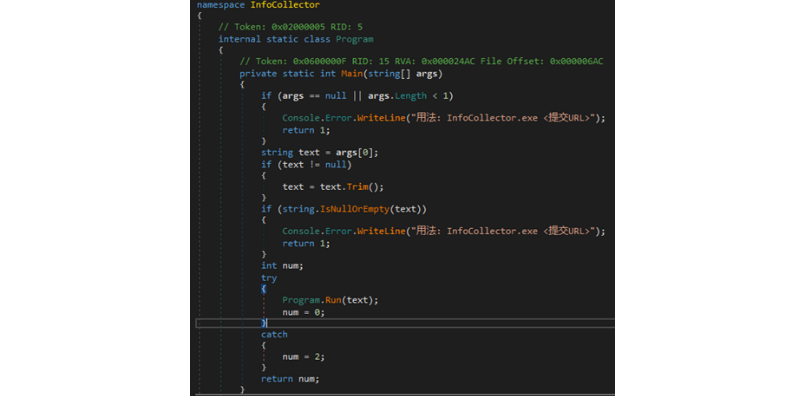
Task: Click the 'num = 2;' statement
Action: (x=304, y=357)
